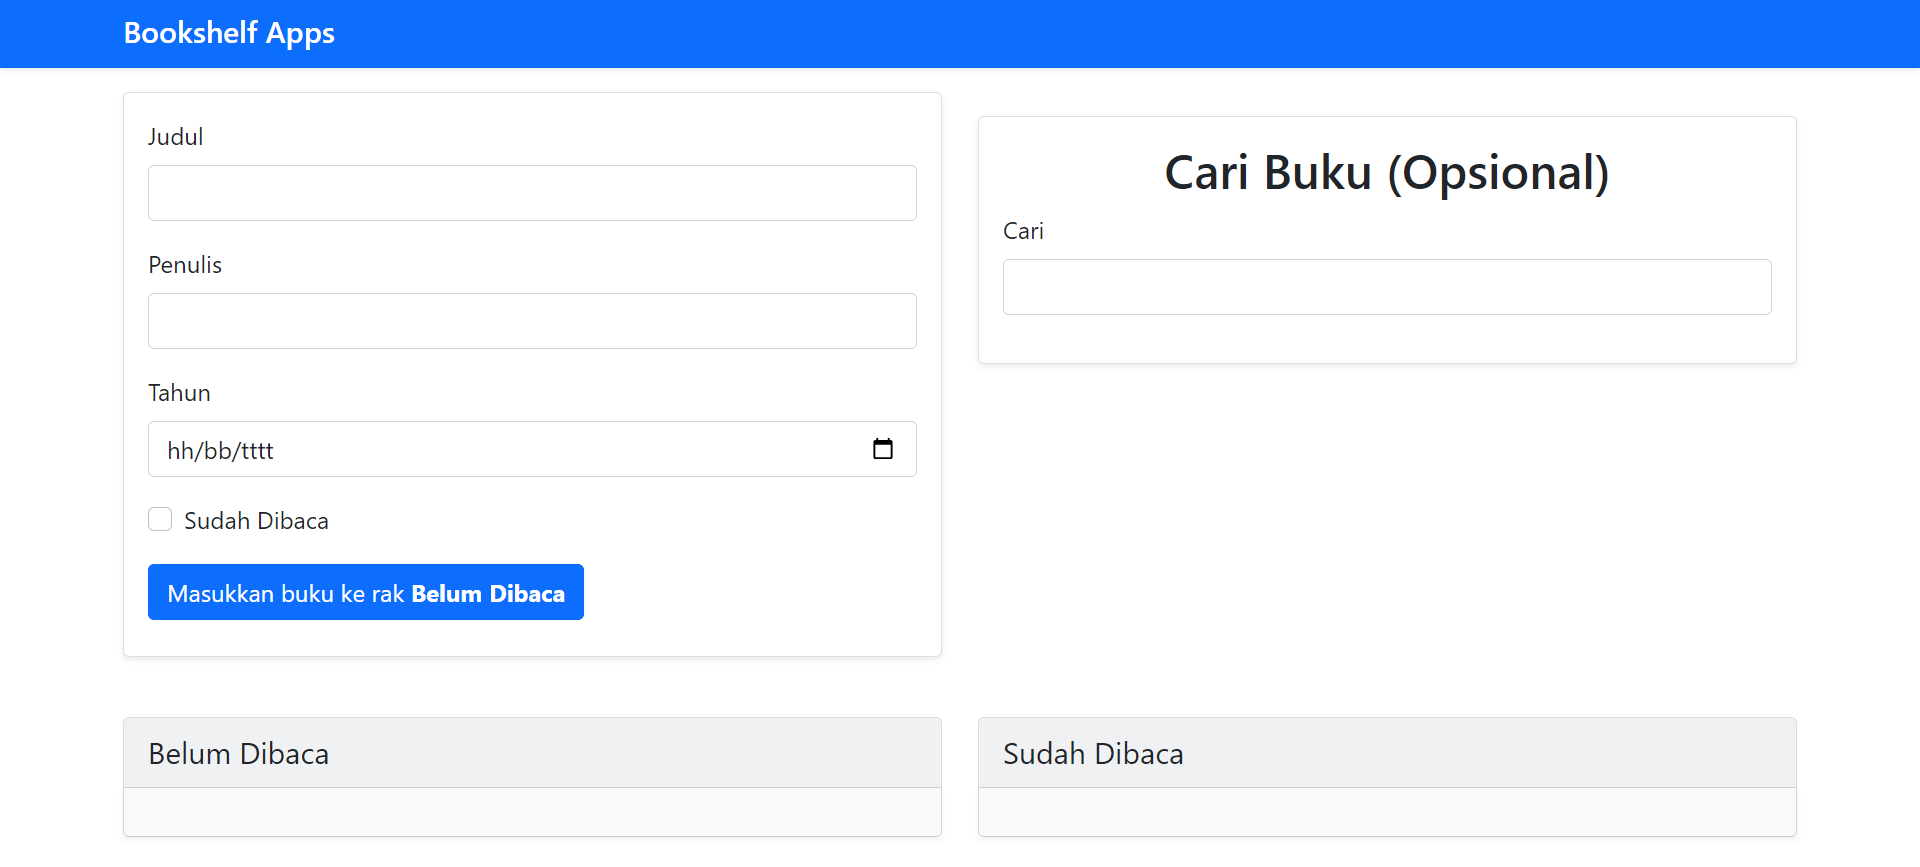Image resolution: width=1920 pixels, height=867 pixels.
Task: Click the Judul field label
Action: point(175,137)
